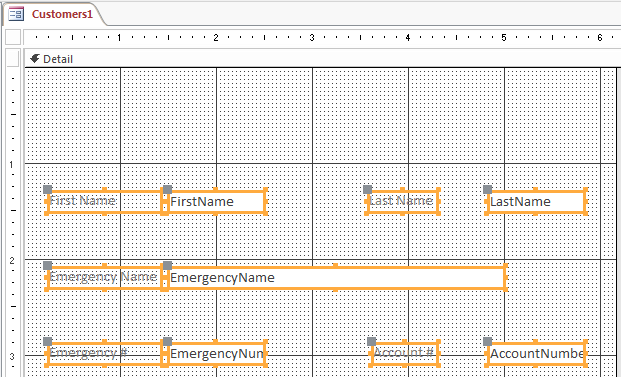The image size is (621, 377).
Task: Select the Last Name label control
Action: pyautogui.click(x=403, y=202)
